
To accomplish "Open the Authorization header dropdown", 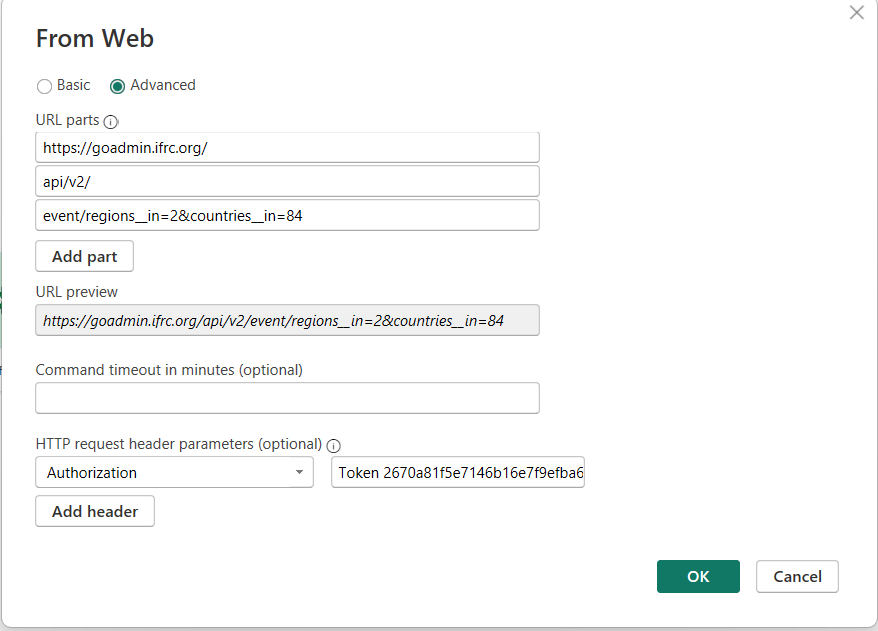I will (x=174, y=473).
